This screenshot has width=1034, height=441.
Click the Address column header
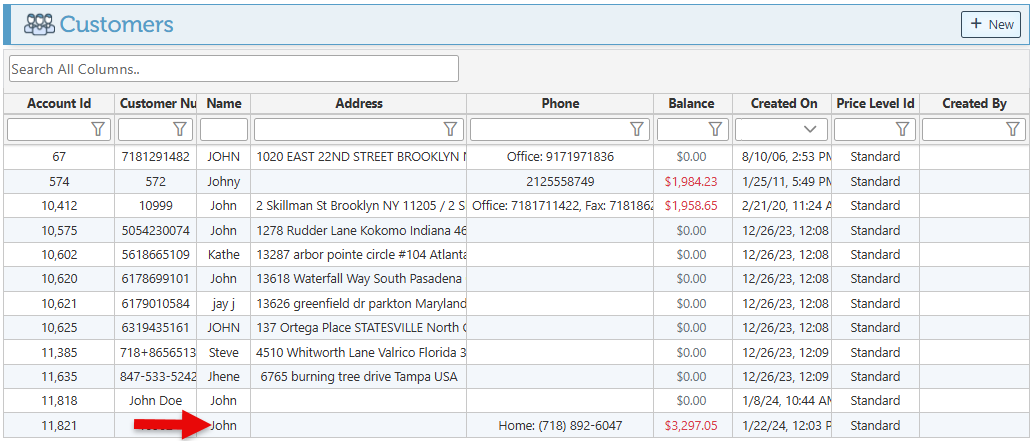pyautogui.click(x=359, y=103)
